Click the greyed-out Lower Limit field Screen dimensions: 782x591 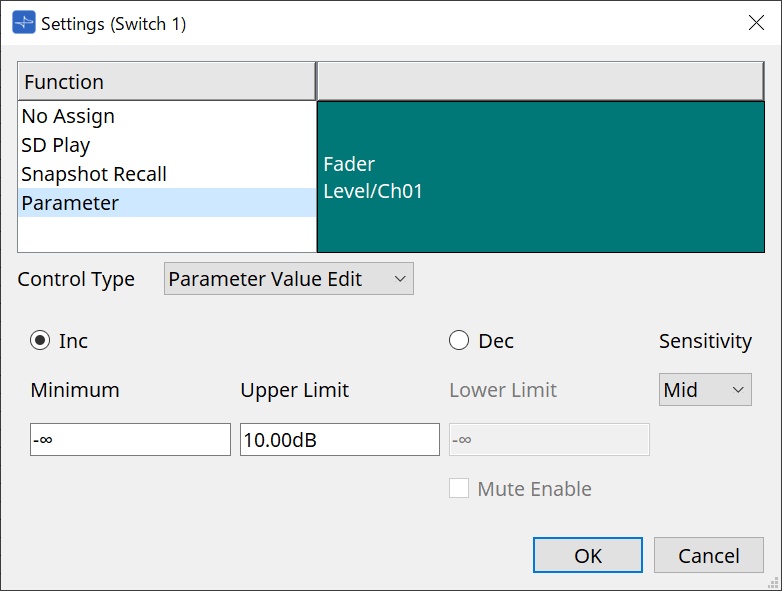coord(549,439)
